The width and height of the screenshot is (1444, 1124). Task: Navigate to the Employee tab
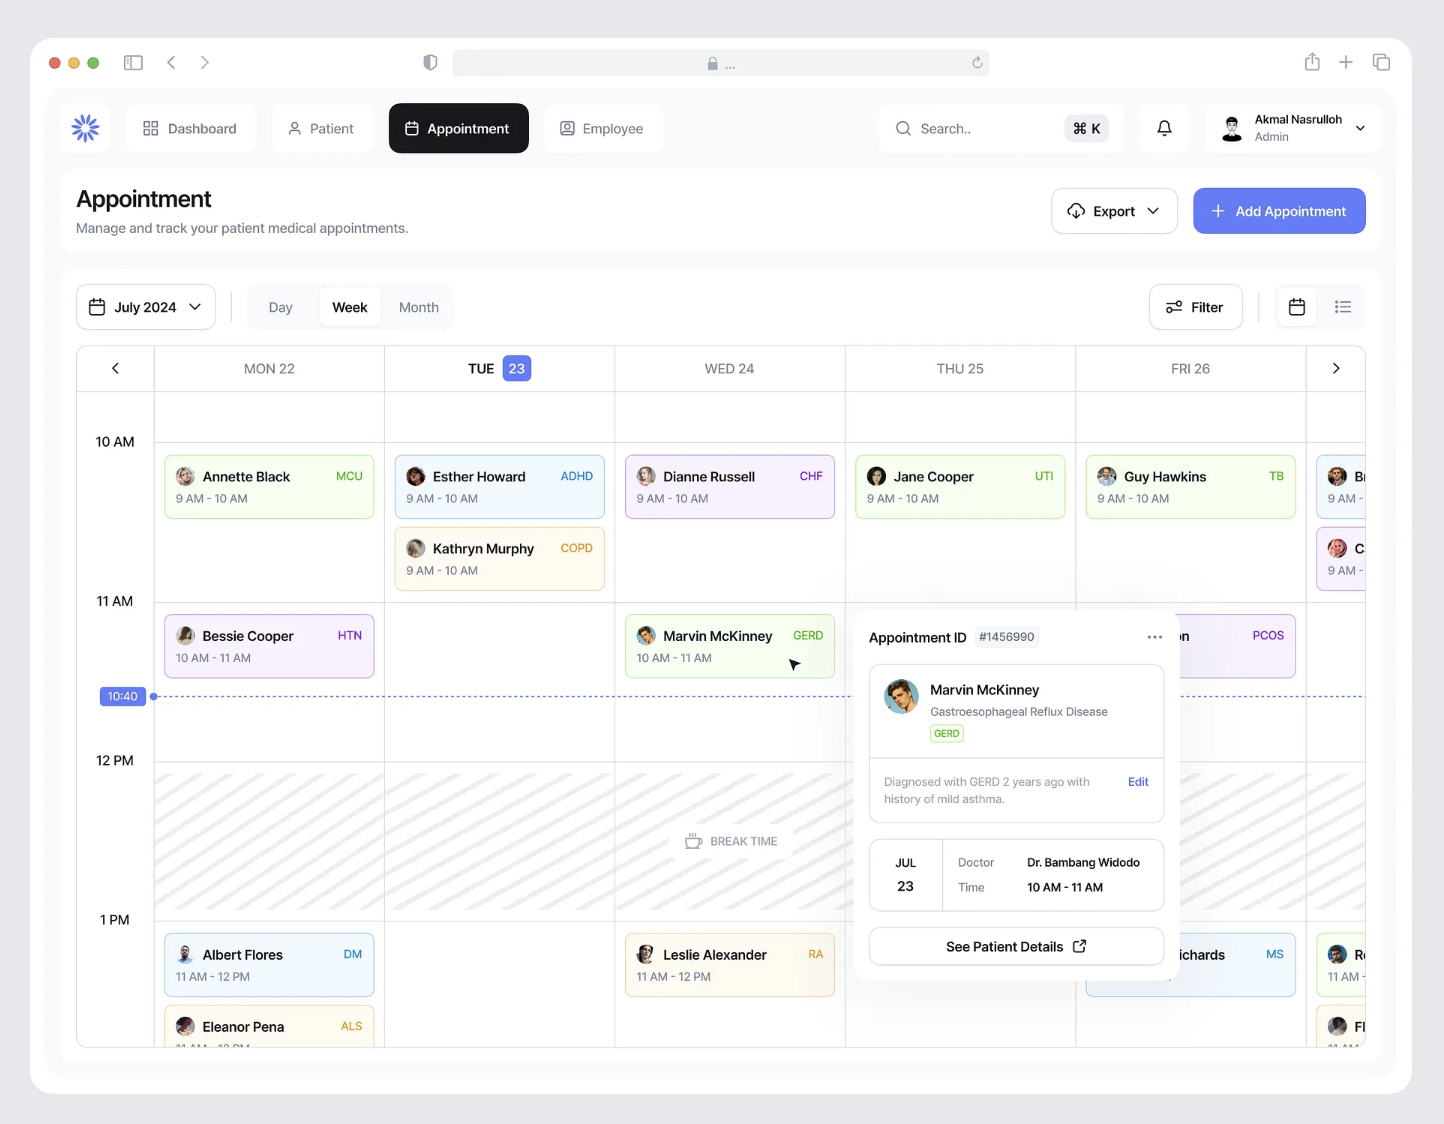(x=602, y=128)
